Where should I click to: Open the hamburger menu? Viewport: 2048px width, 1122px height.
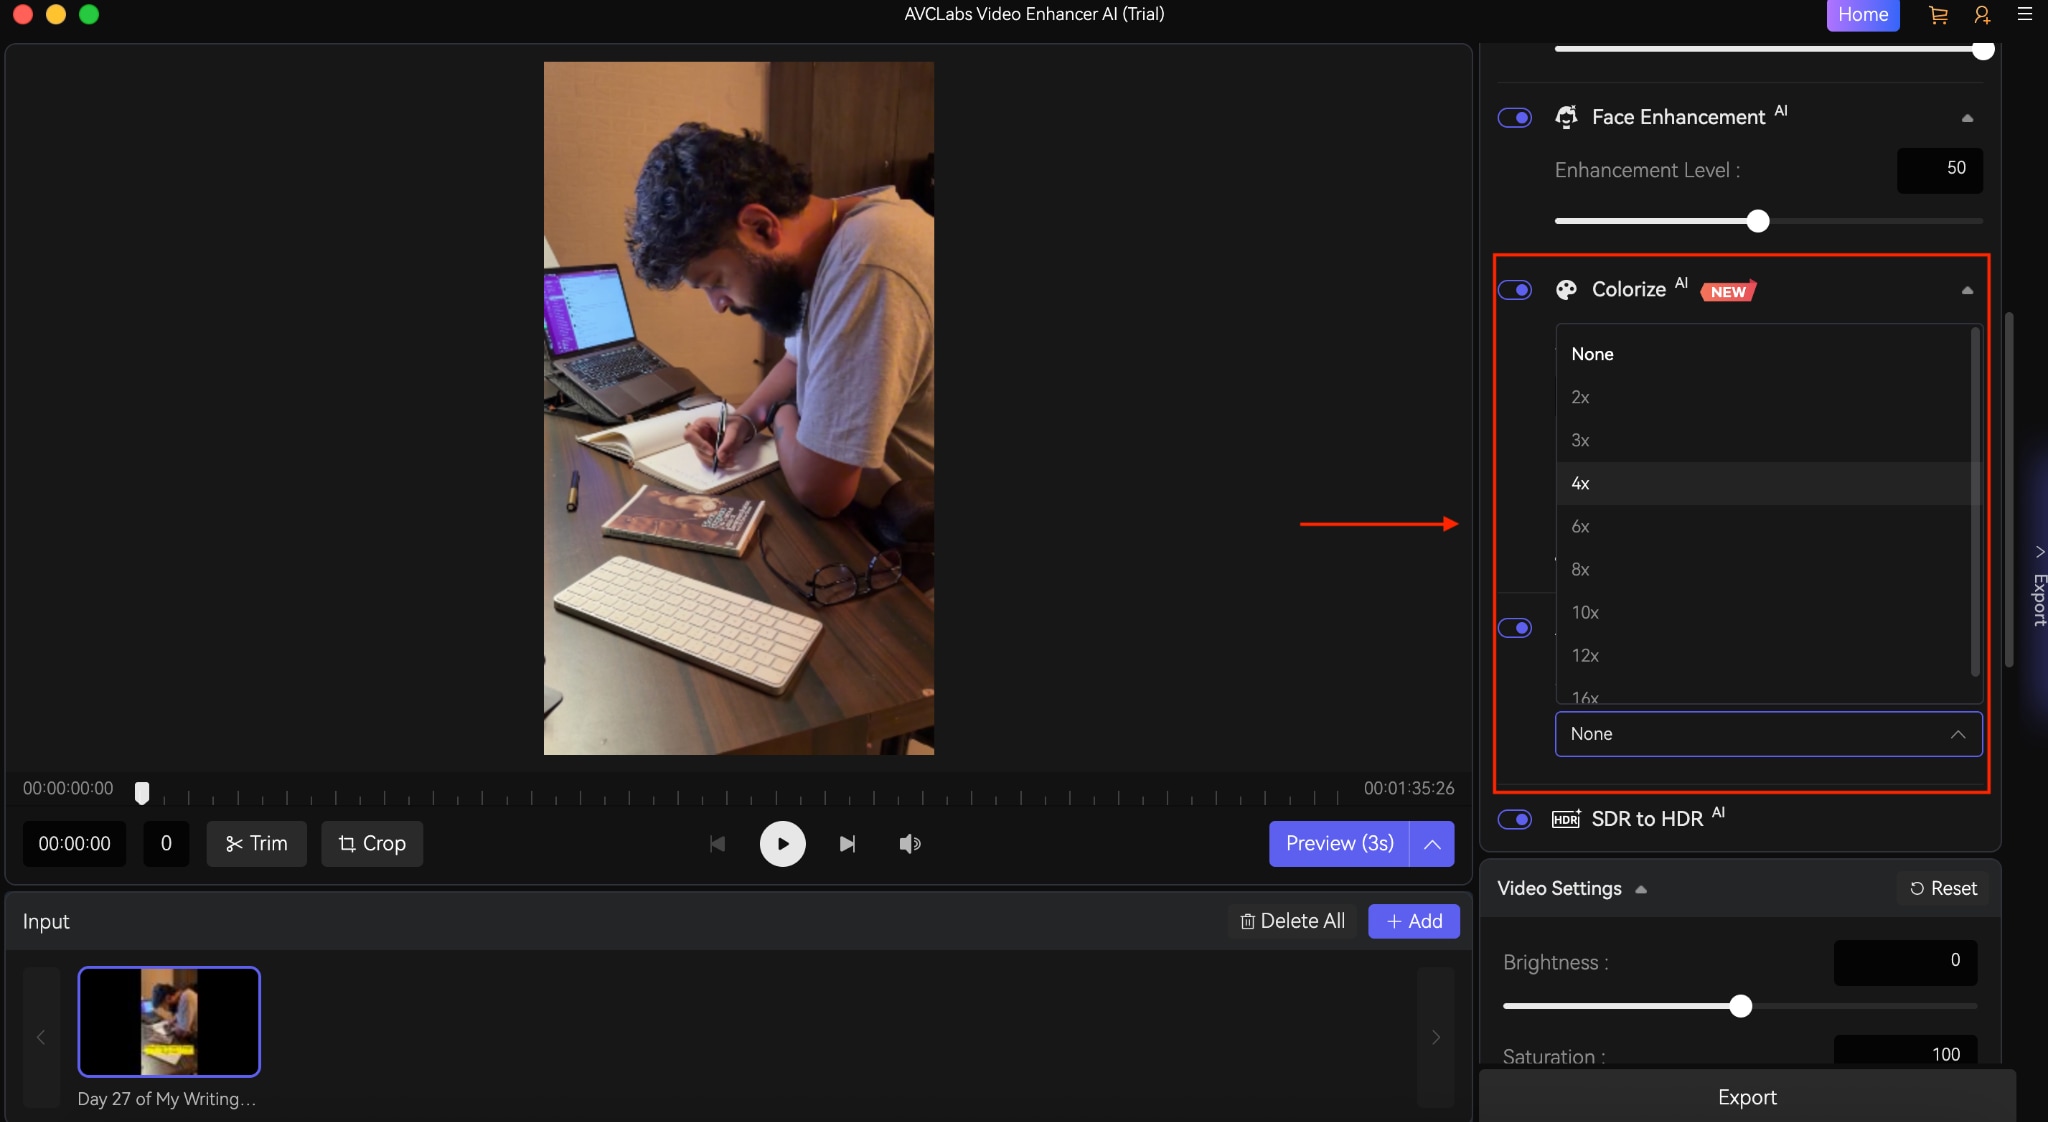pyautogui.click(x=2026, y=15)
